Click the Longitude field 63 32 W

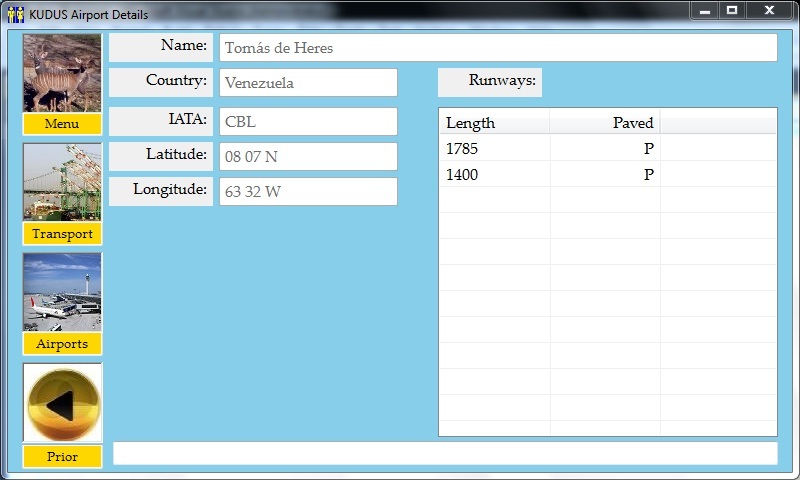(308, 192)
